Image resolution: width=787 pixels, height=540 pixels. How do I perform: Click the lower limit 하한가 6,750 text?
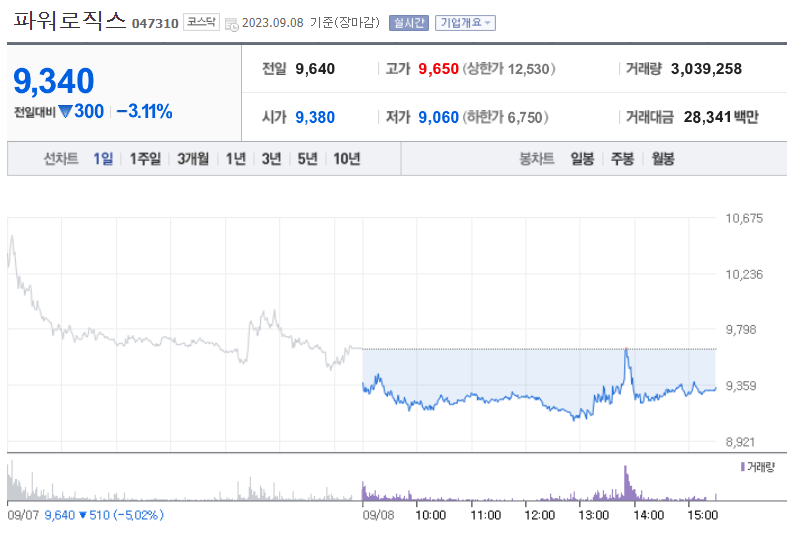coord(505,117)
